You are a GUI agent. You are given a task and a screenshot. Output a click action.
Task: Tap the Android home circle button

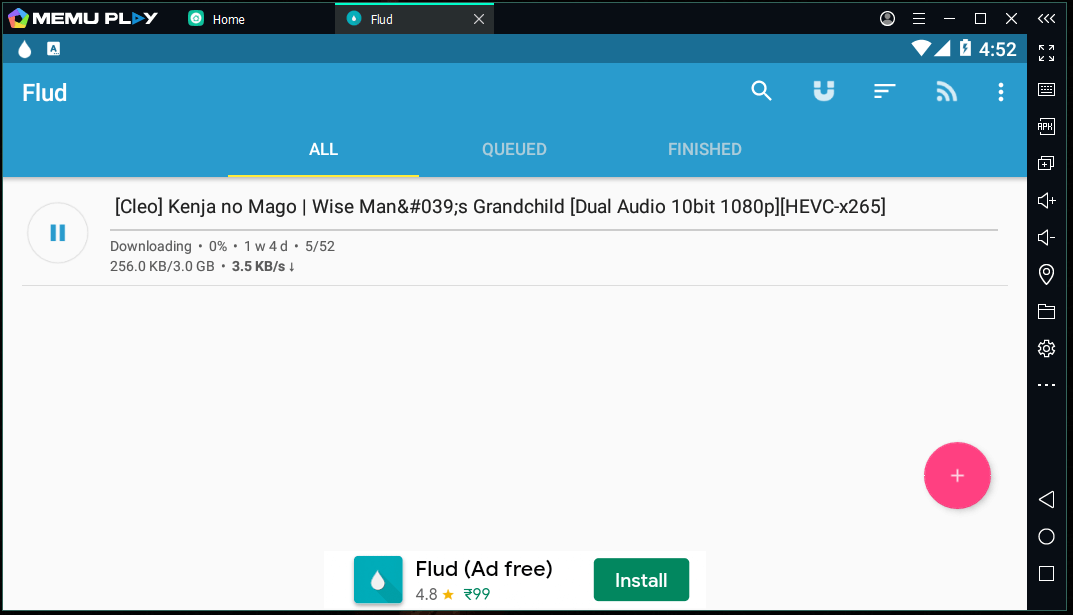click(1046, 536)
